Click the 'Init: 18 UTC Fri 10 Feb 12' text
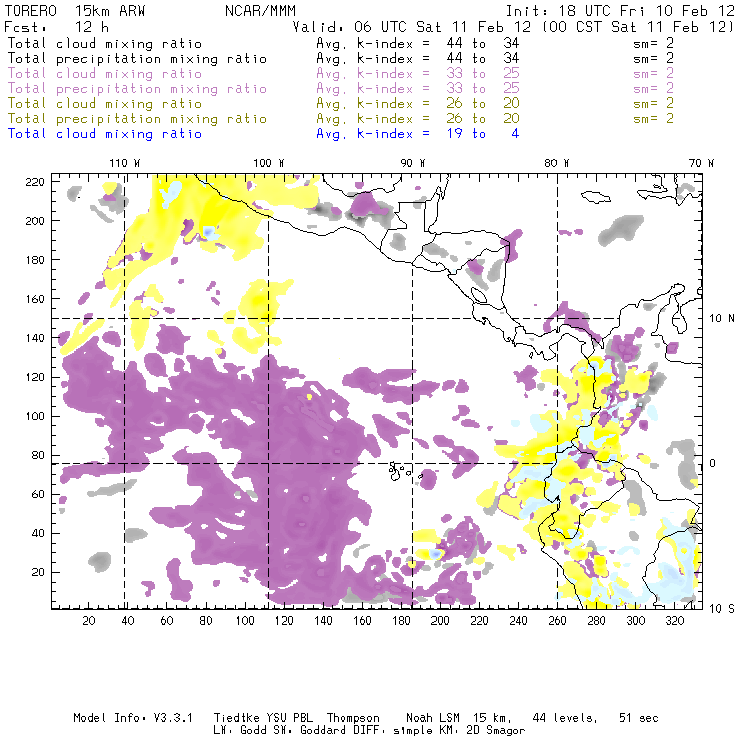740x740 pixels. pyautogui.click(x=620, y=11)
